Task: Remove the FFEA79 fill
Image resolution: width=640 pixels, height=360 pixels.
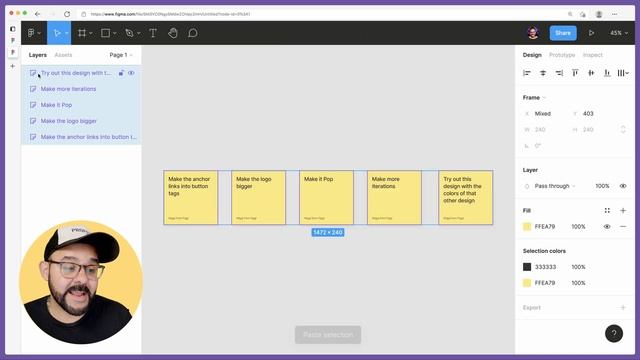Action: point(623,227)
